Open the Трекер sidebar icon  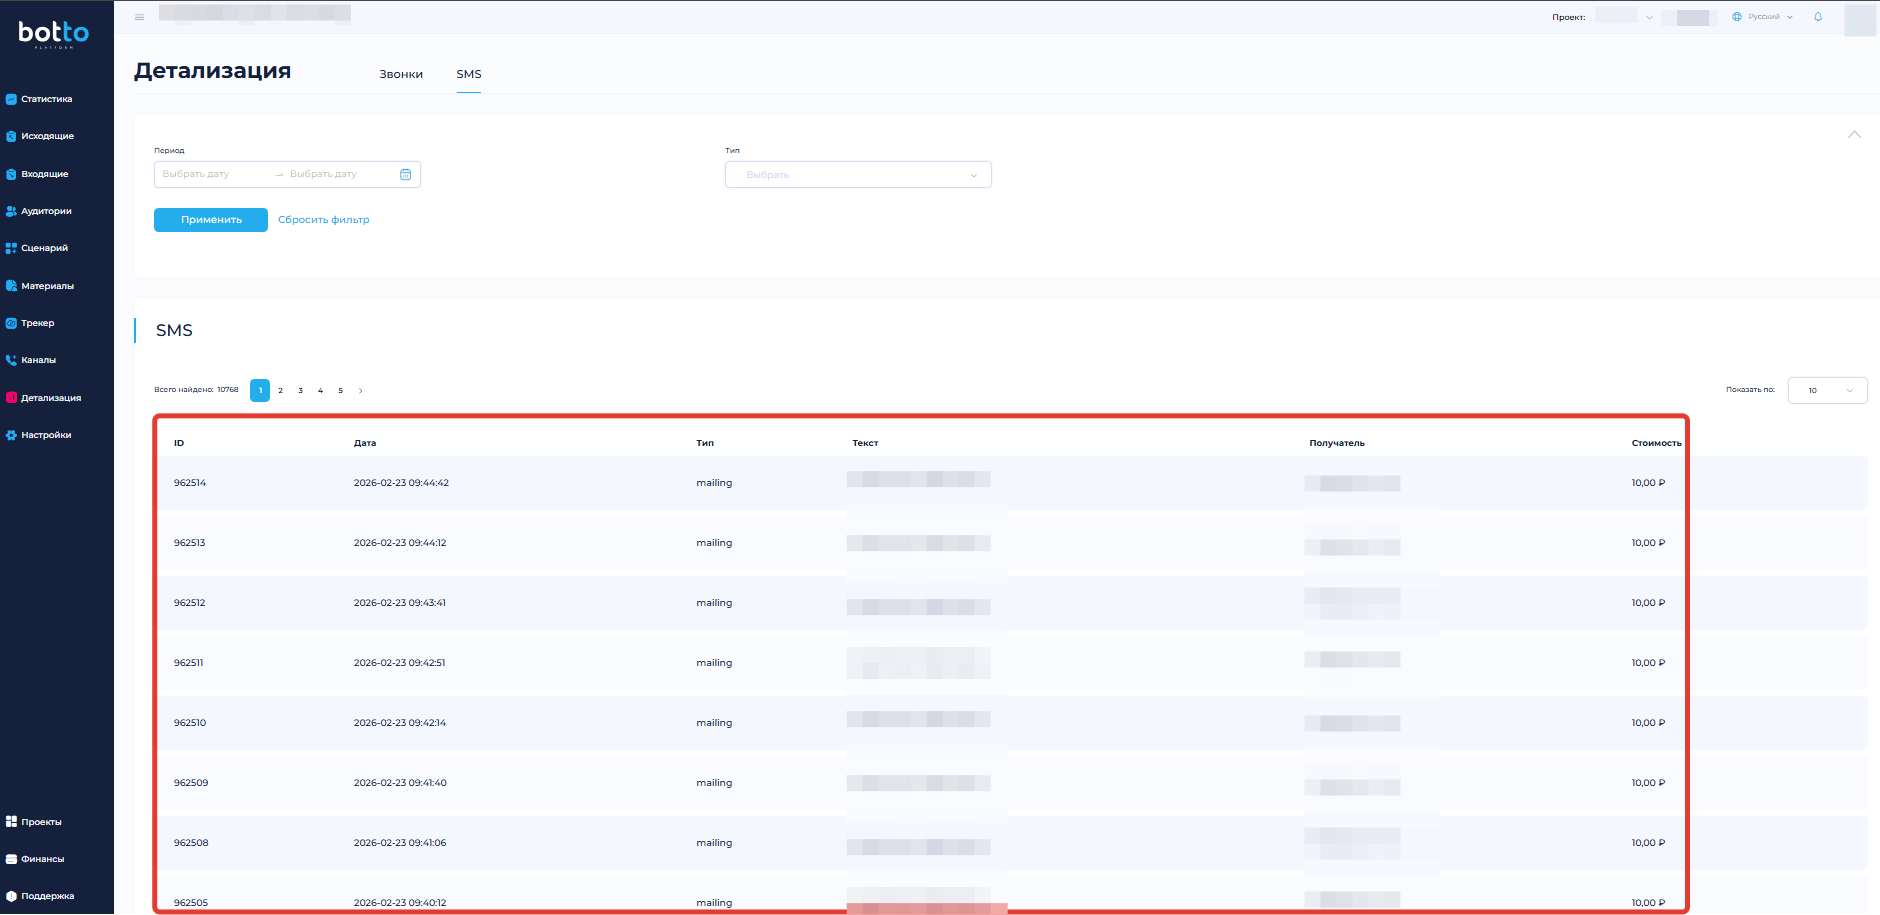pos(11,323)
